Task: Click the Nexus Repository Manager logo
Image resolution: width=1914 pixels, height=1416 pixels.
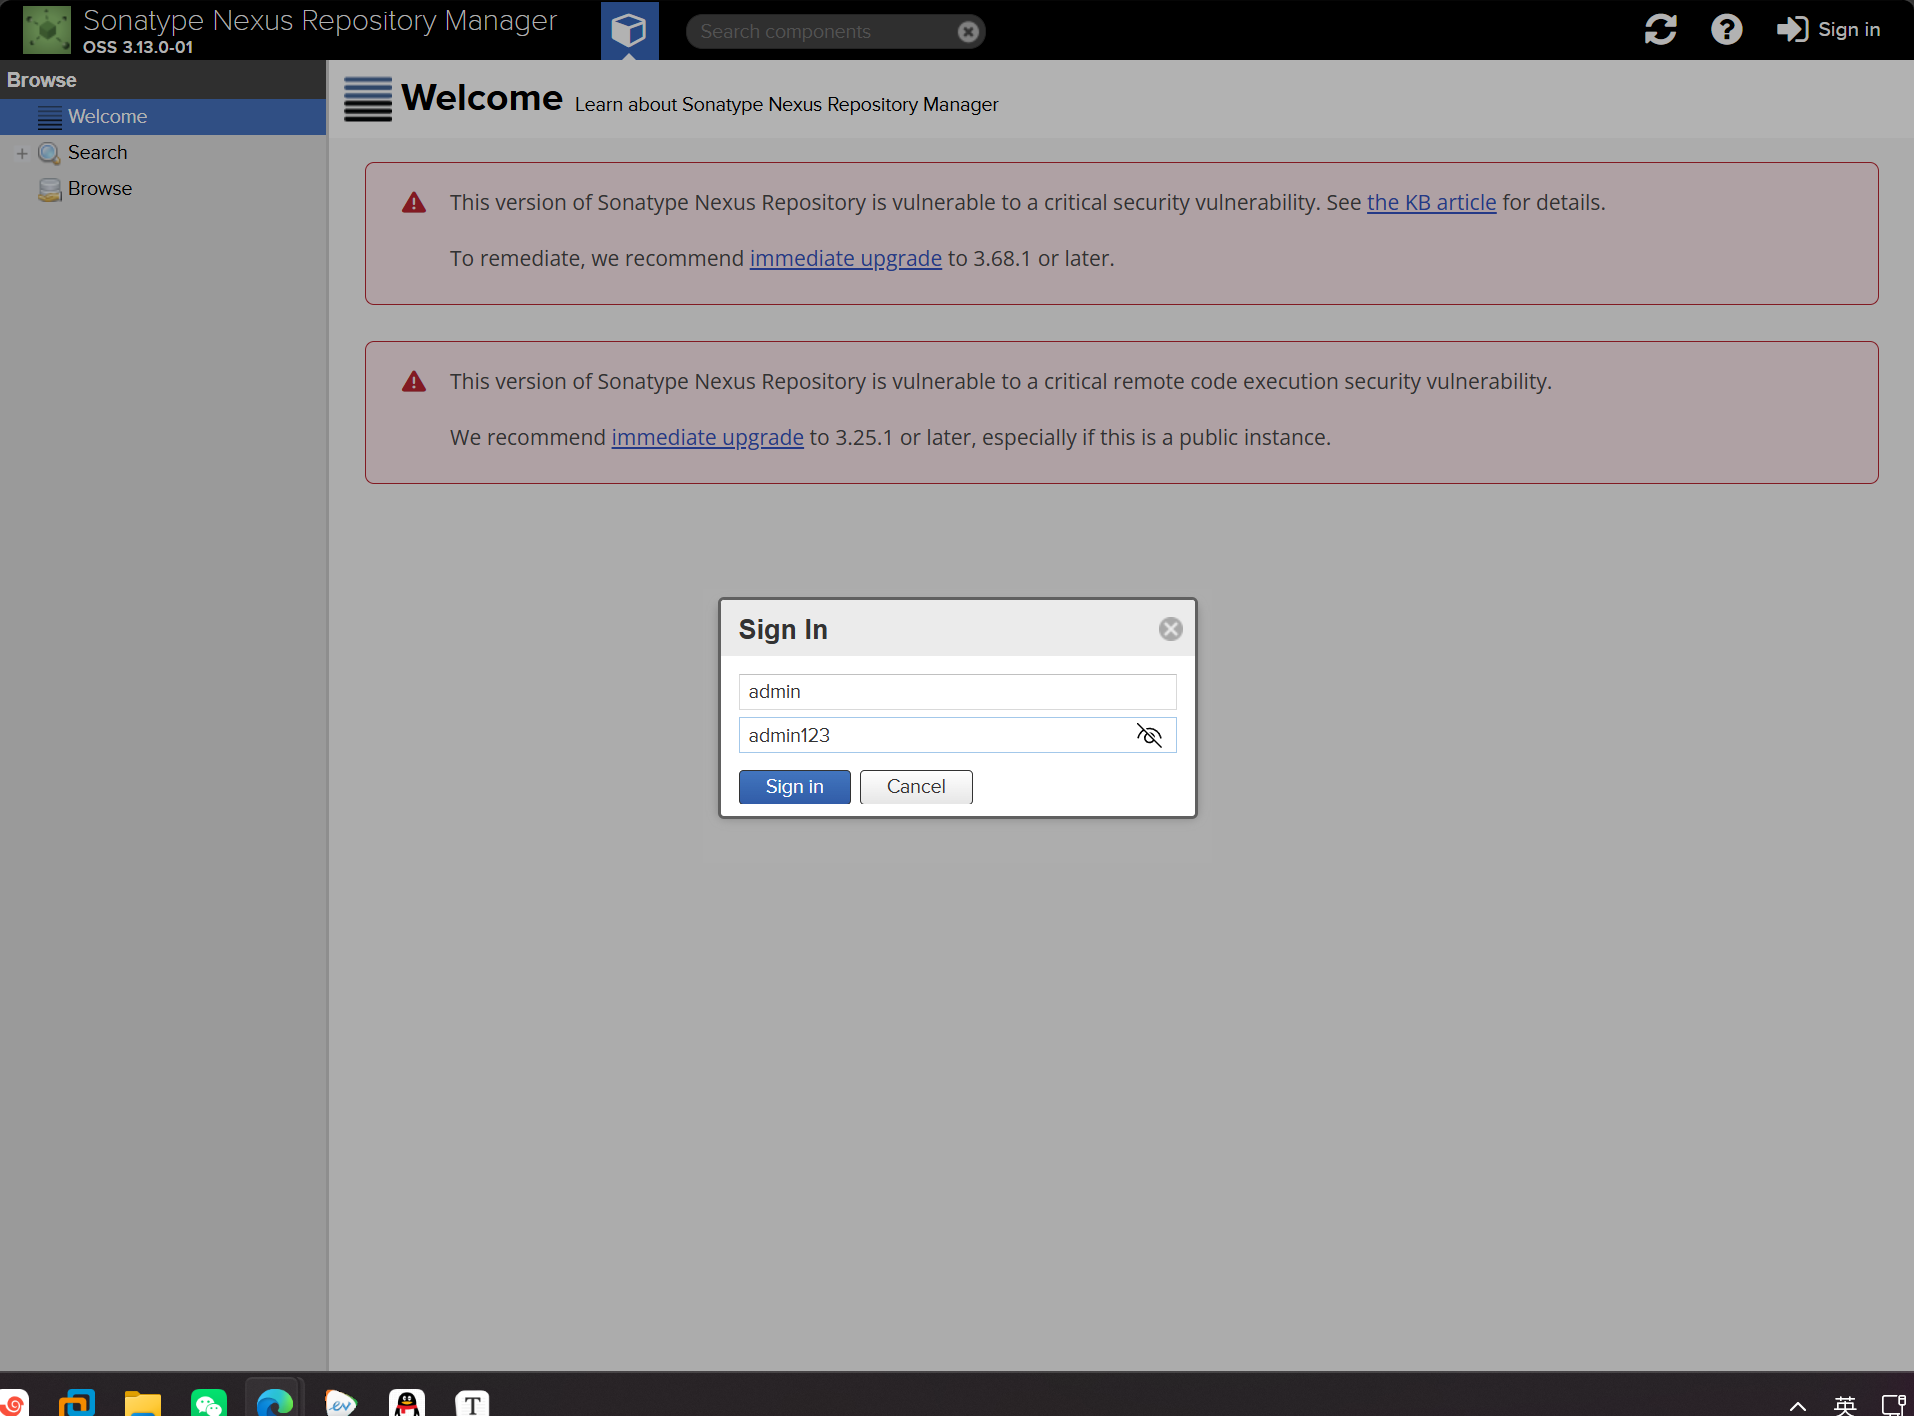Action: pos(46,30)
